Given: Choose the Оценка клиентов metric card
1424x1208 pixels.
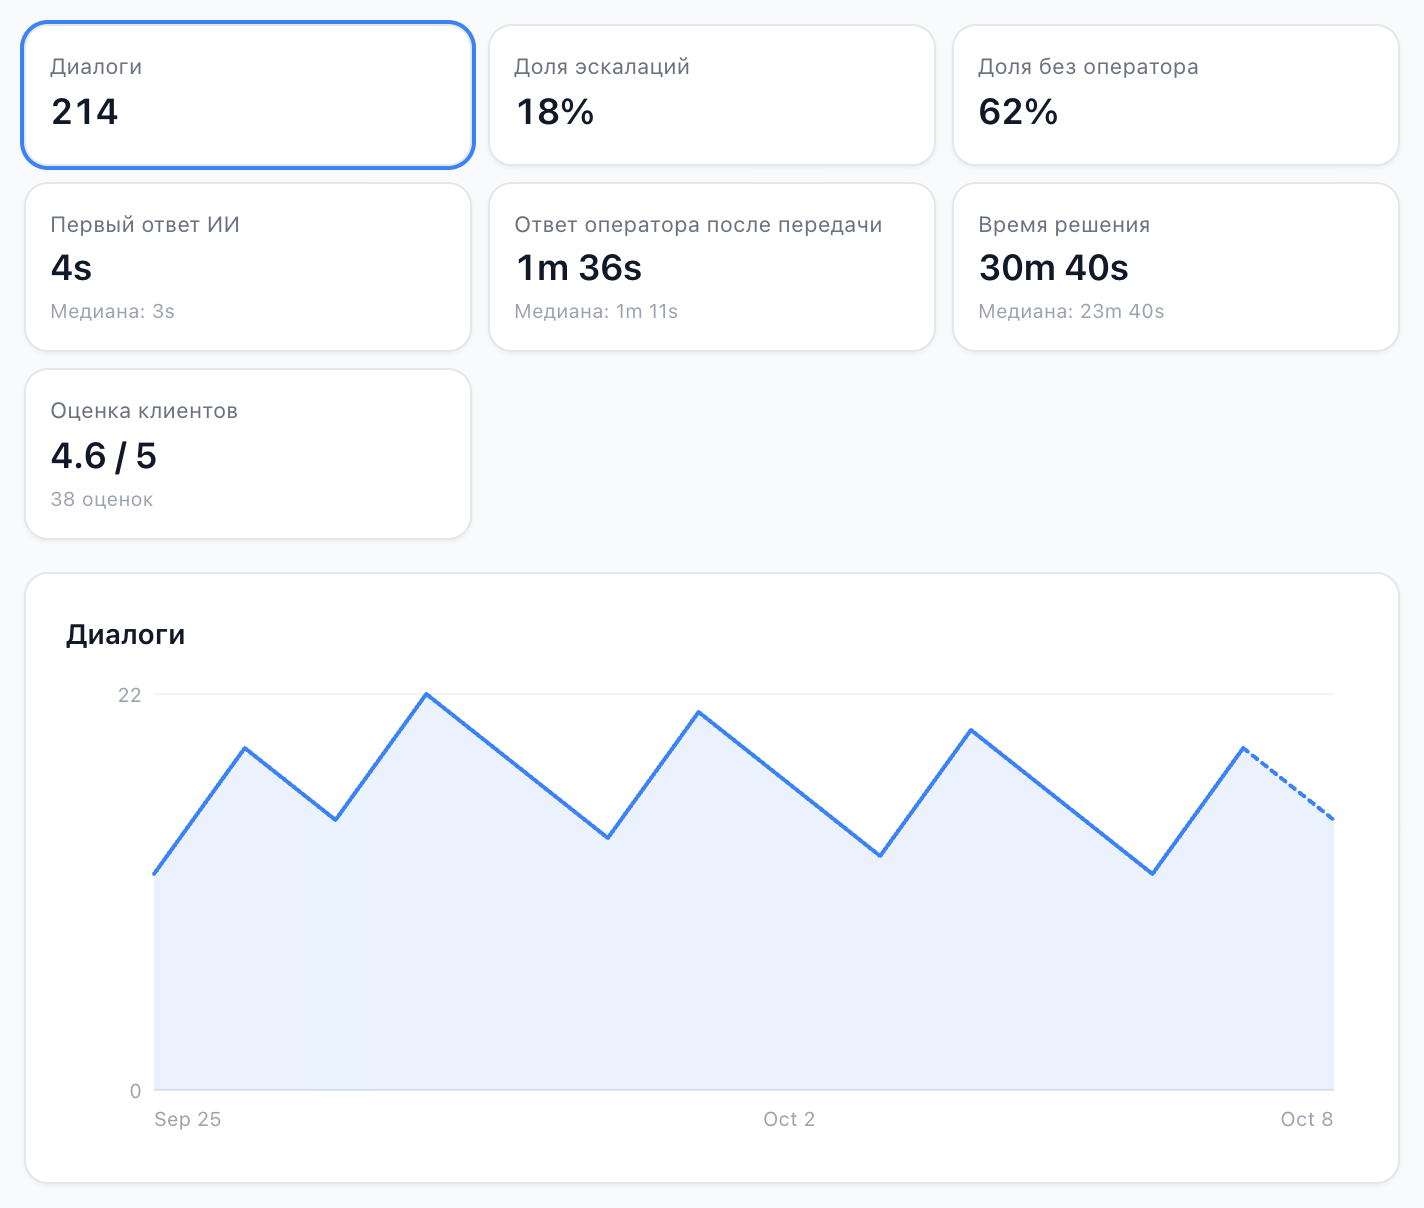Looking at the screenshot, I should (x=248, y=454).
